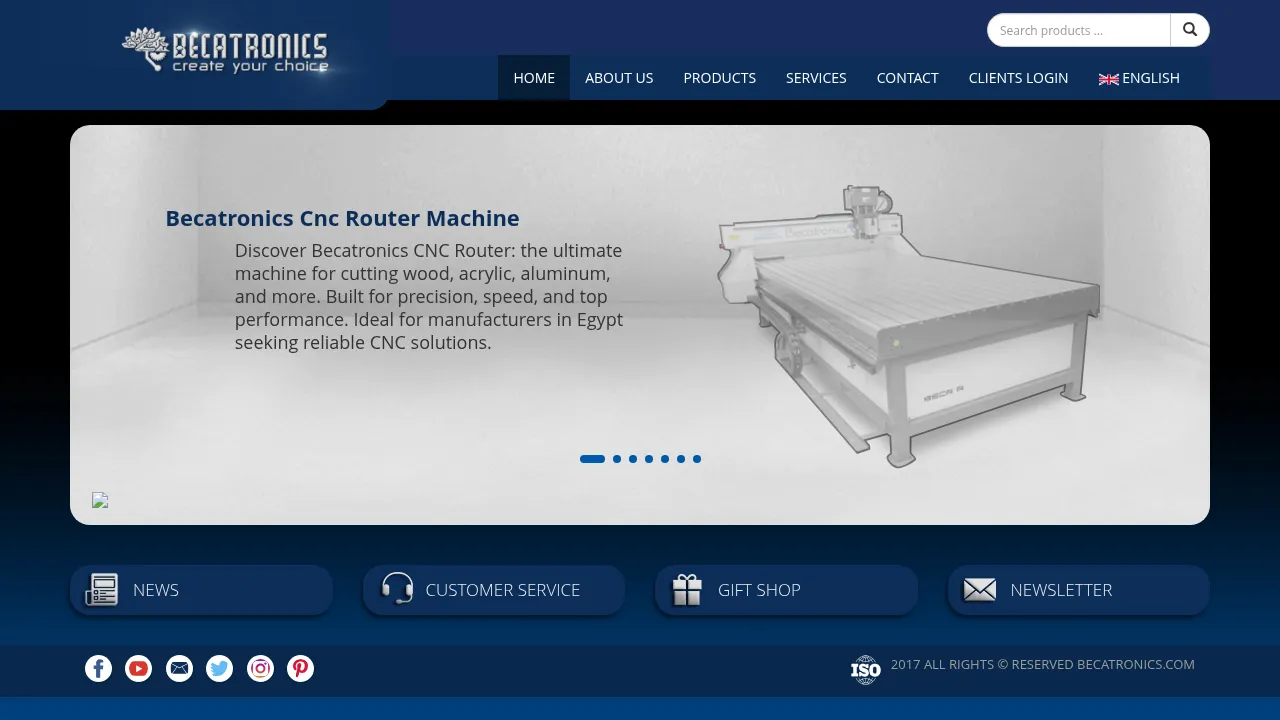Open the Gift Shop button
1280x720 pixels.
point(786,590)
